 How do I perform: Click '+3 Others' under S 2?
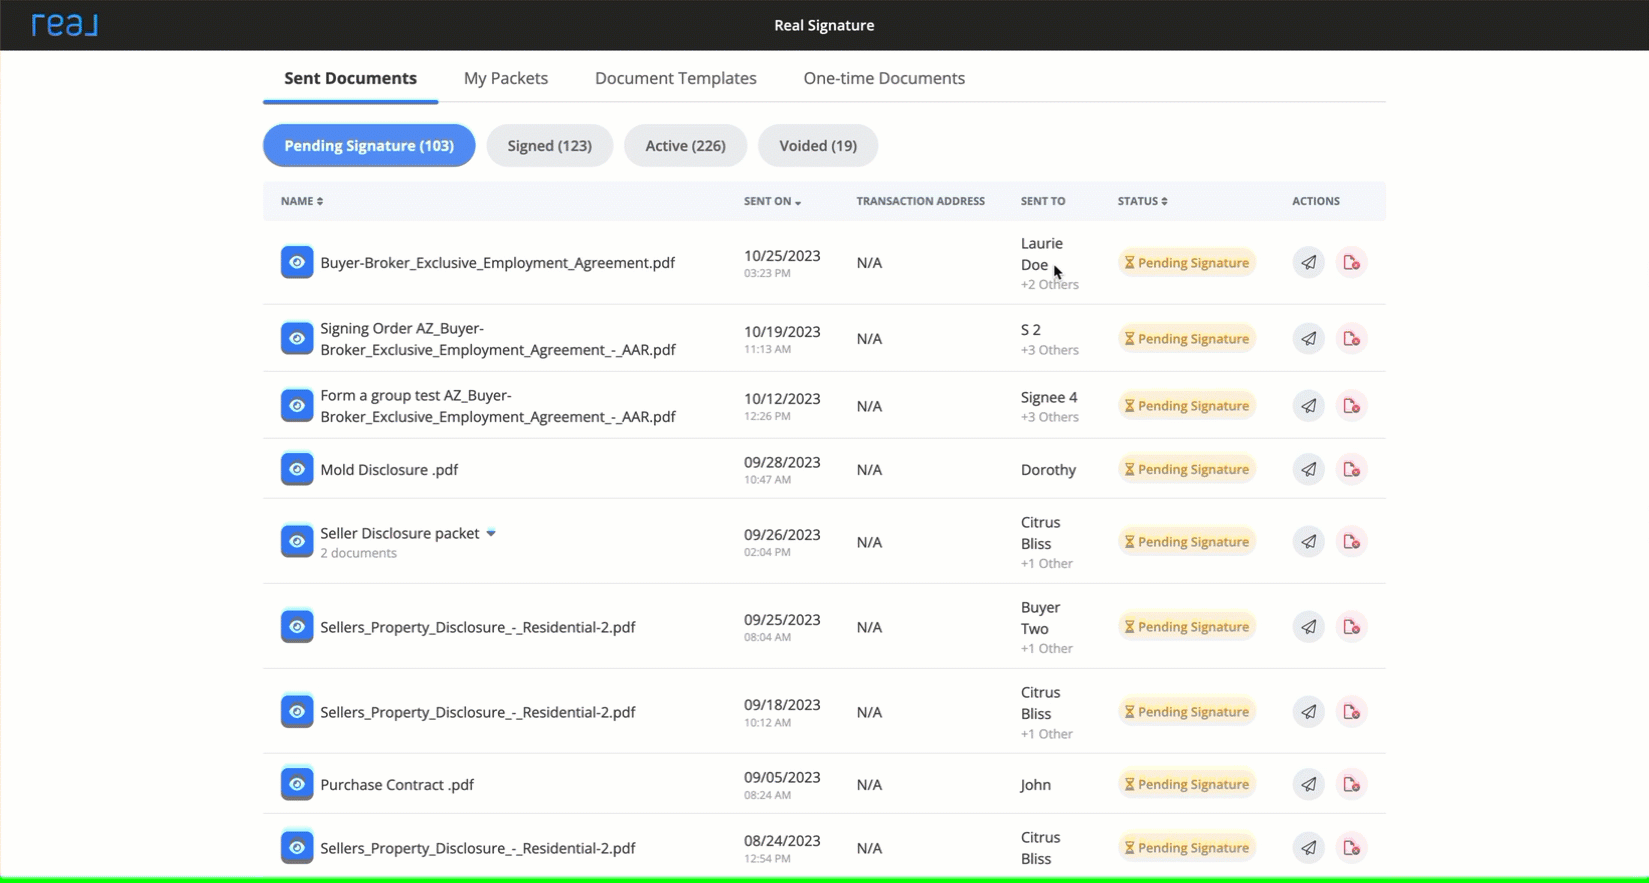[x=1050, y=350]
